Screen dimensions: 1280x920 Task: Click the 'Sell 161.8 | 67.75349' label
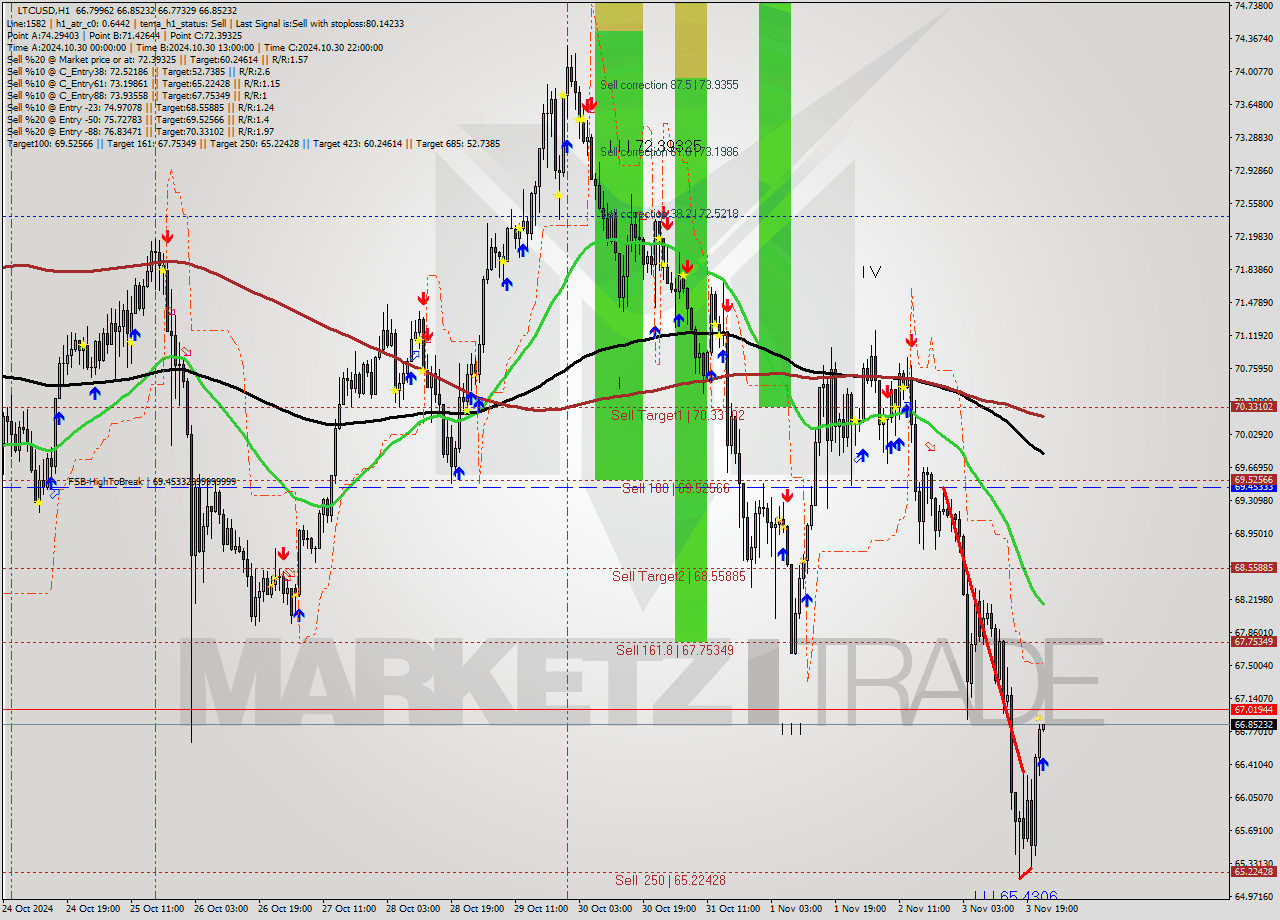click(x=675, y=650)
